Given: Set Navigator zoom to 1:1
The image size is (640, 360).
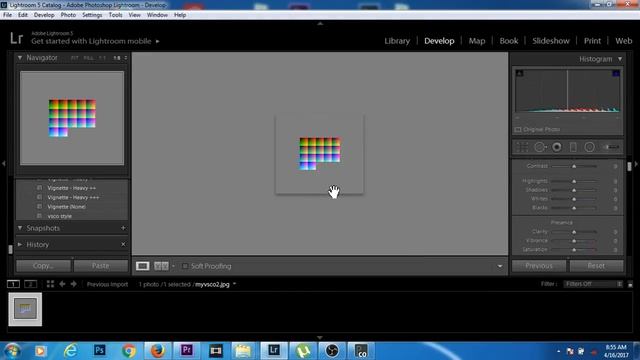Looking at the screenshot, I should click(102, 58).
